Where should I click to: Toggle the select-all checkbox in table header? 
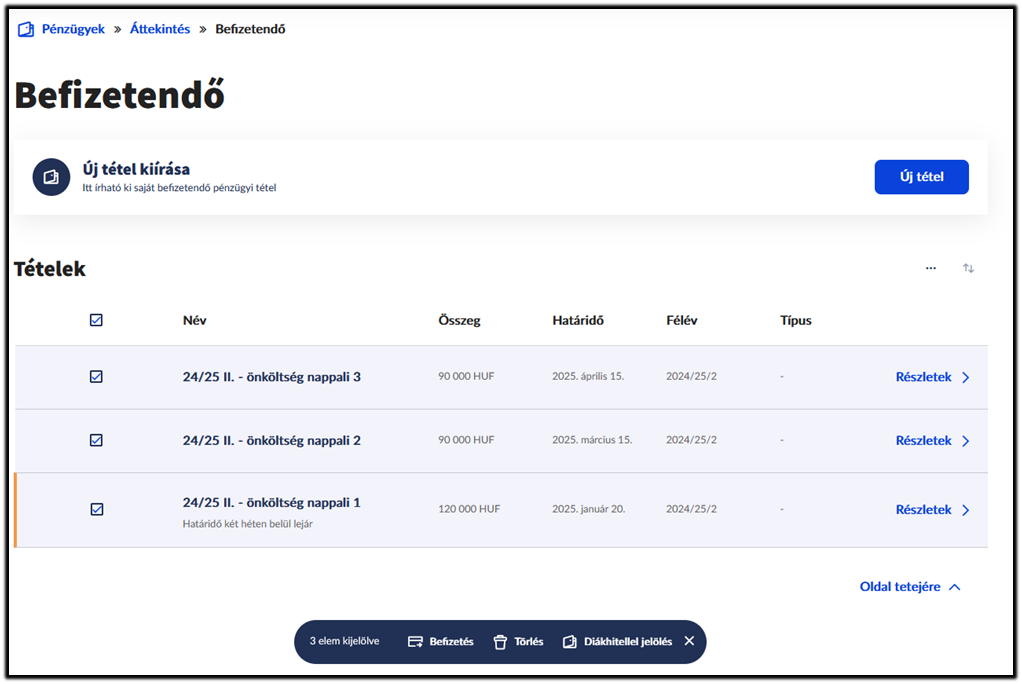(x=96, y=321)
